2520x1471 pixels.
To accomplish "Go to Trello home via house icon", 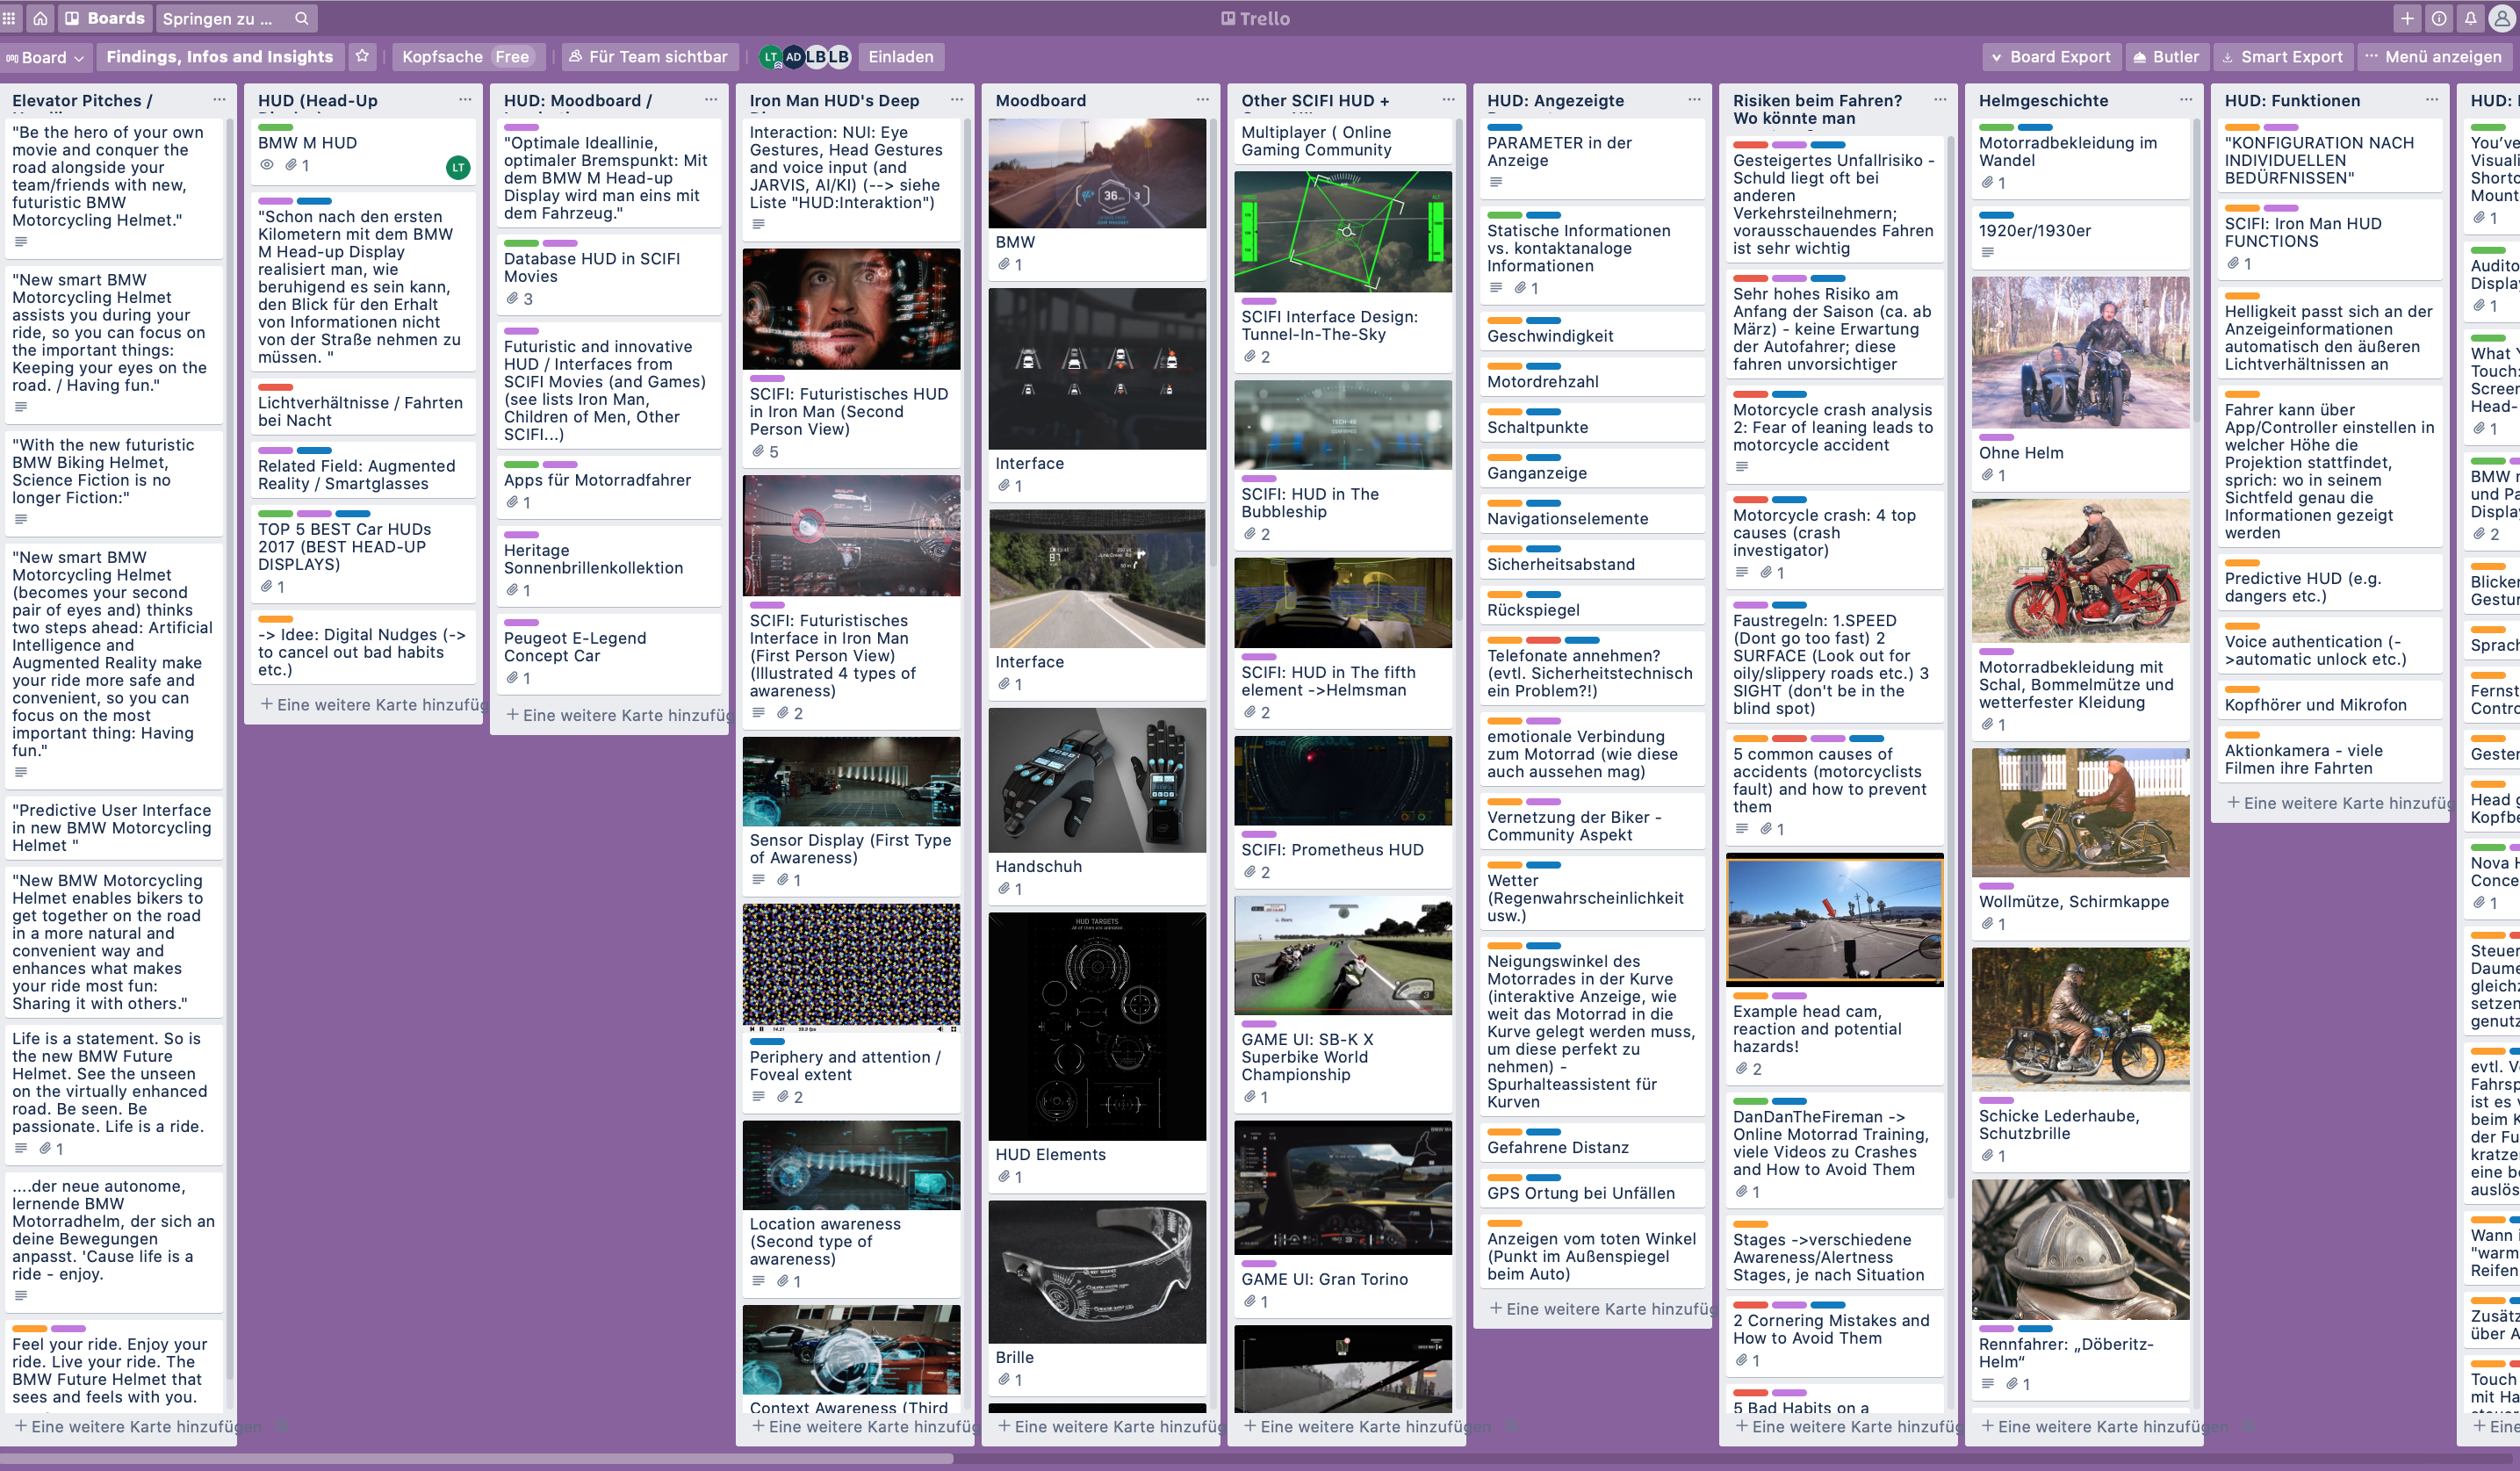I will (x=40, y=18).
